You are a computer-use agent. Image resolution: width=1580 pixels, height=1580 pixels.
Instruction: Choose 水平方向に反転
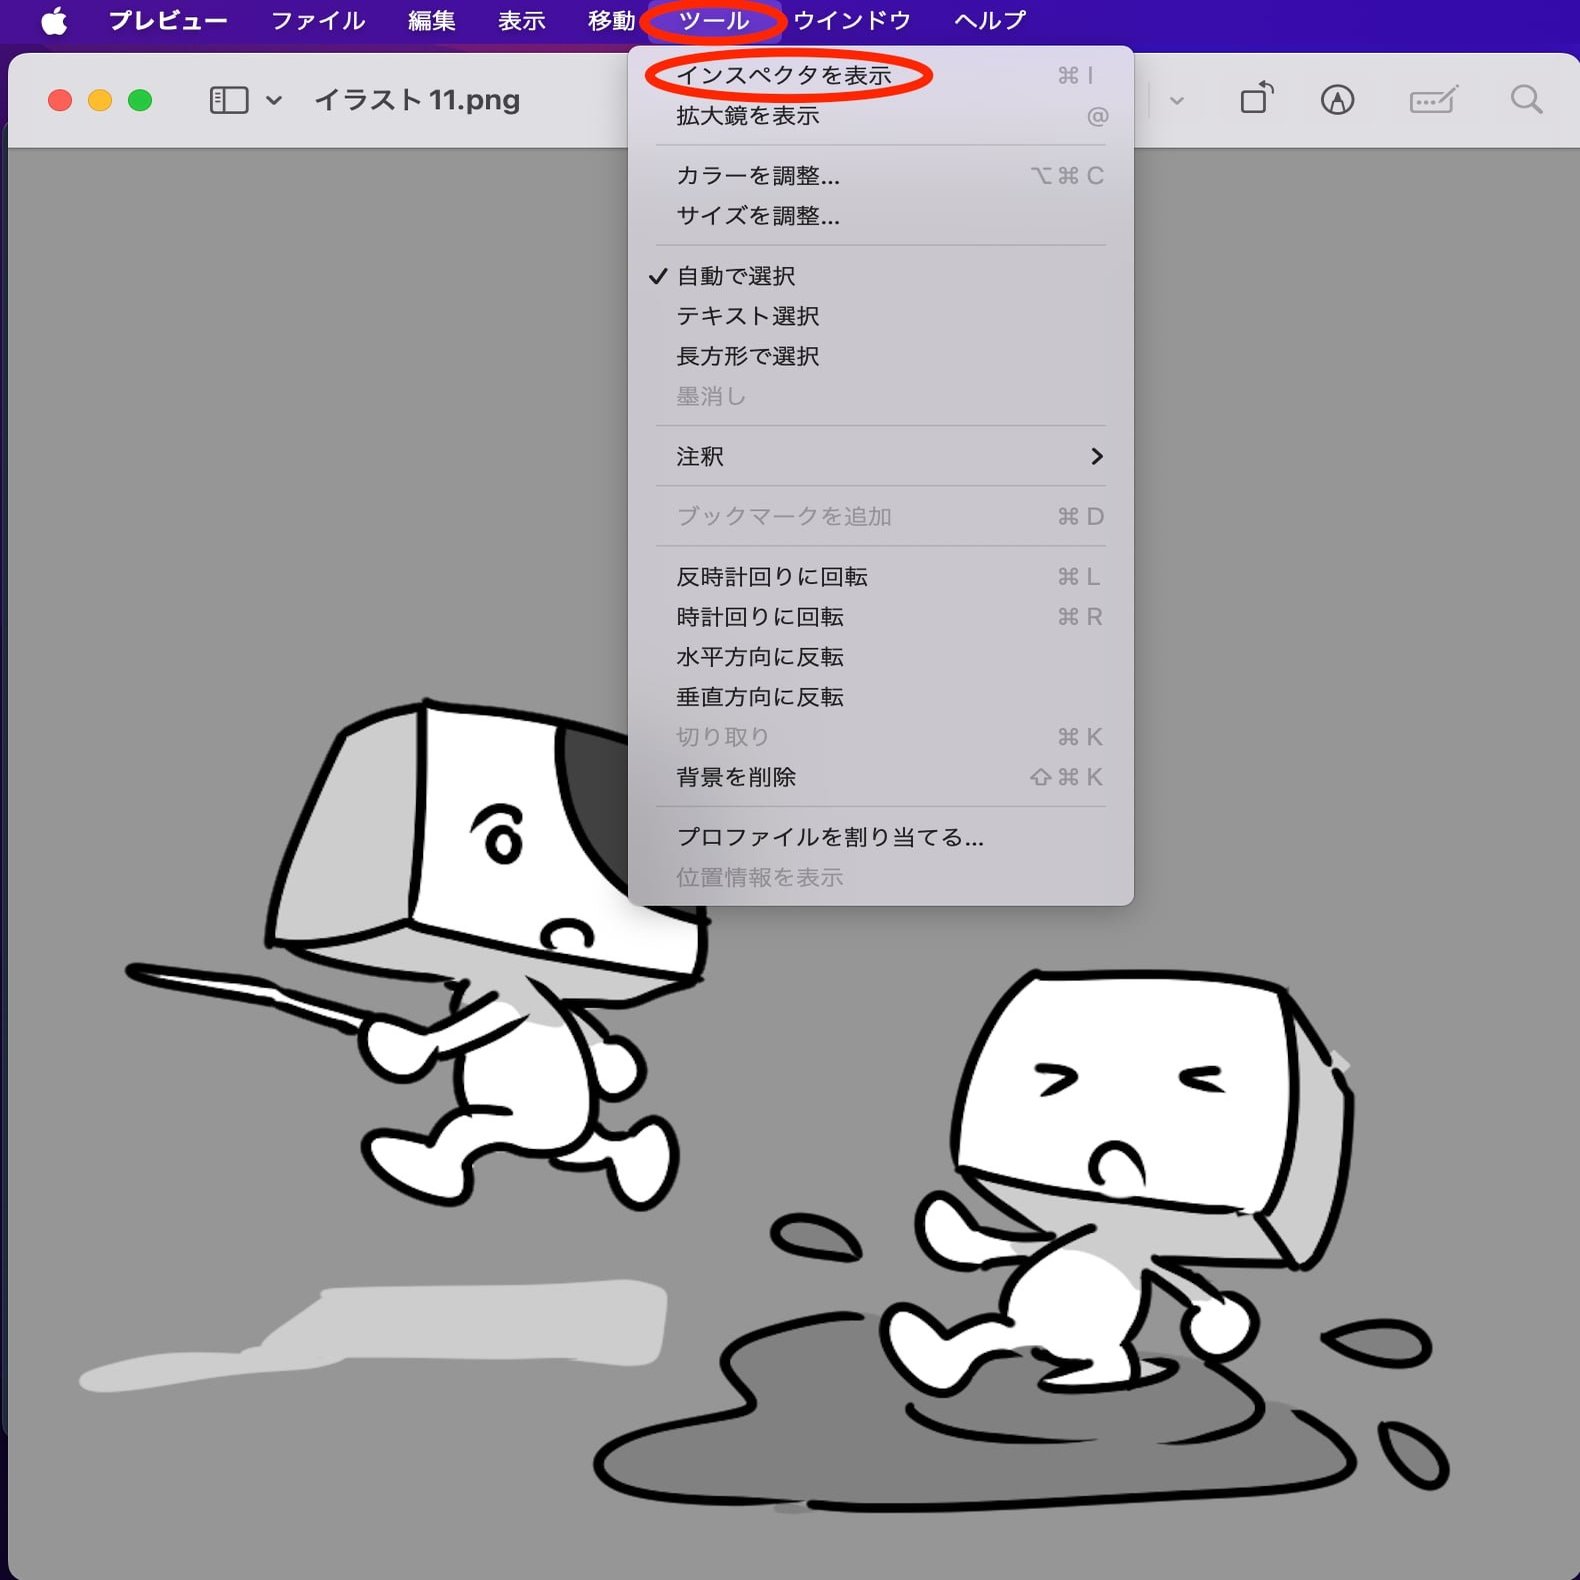coord(881,657)
